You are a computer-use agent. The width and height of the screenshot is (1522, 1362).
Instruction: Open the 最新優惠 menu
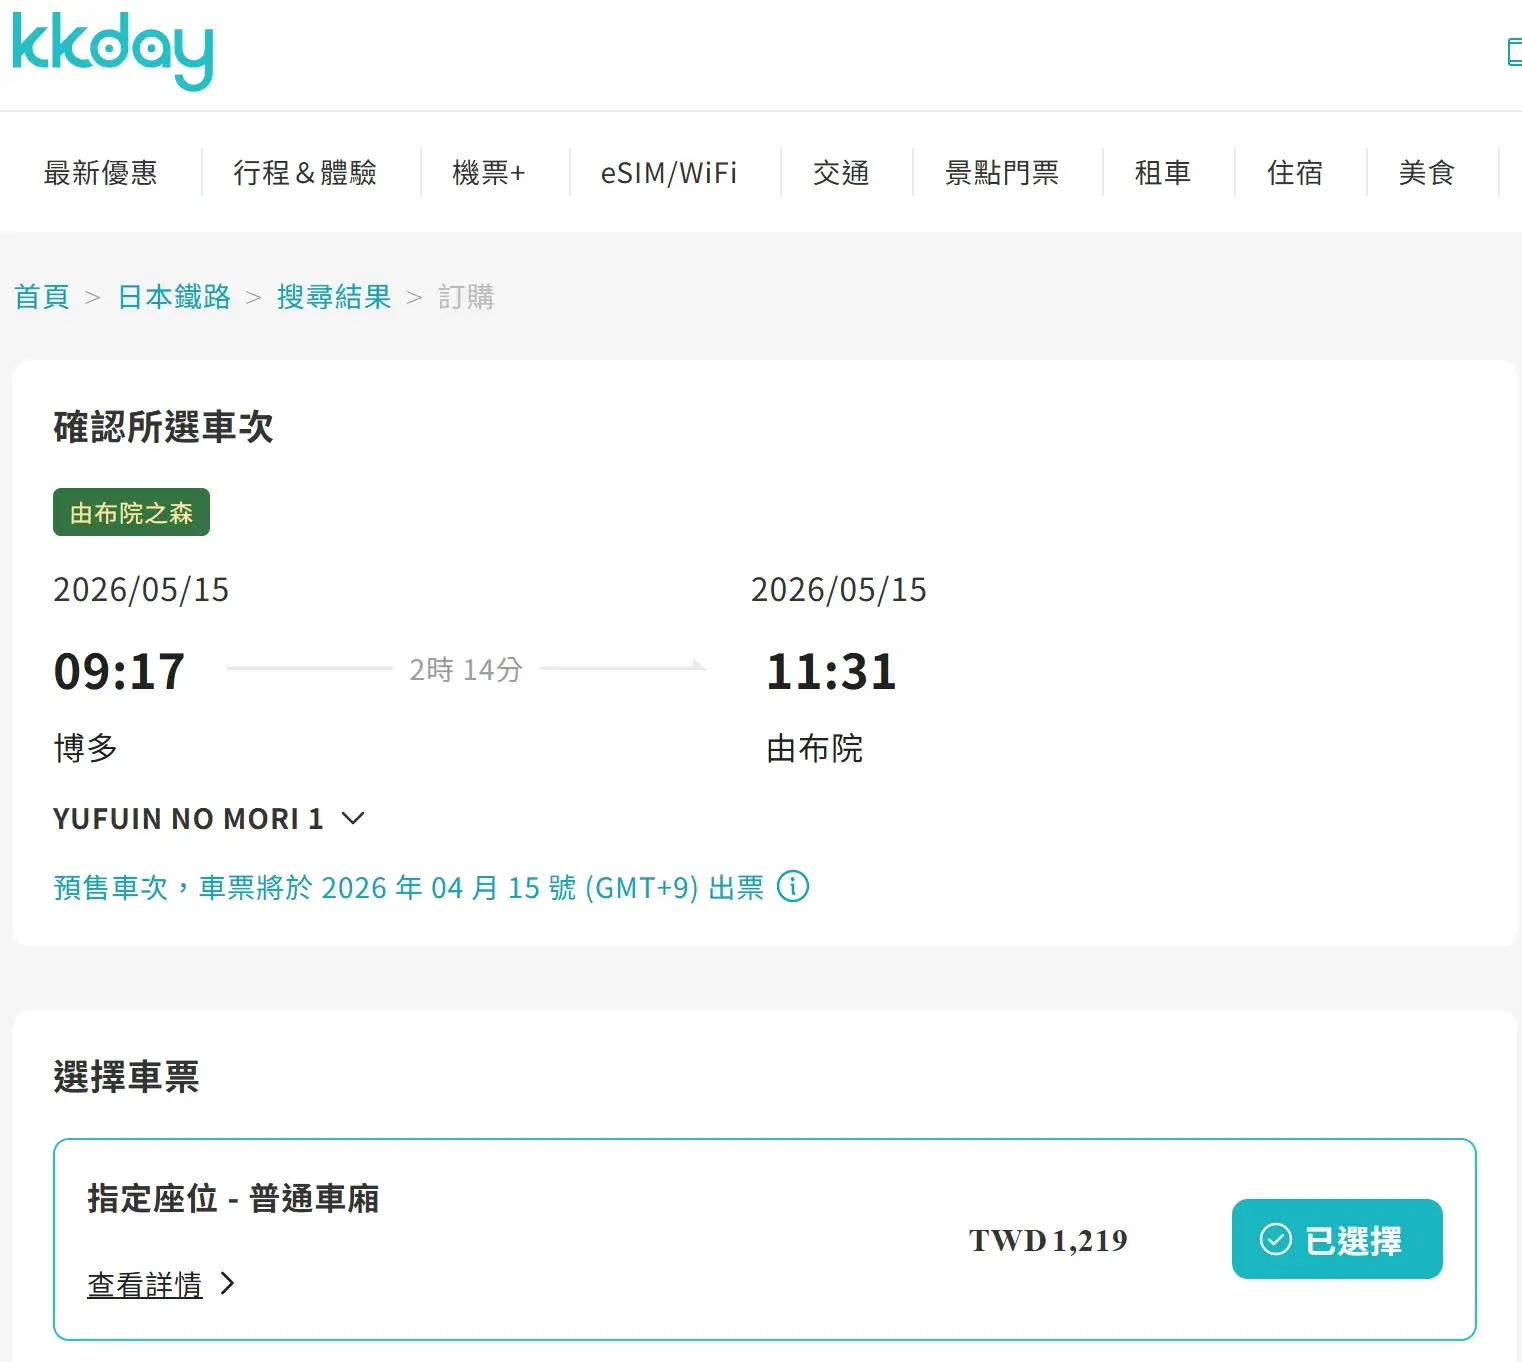tap(100, 173)
